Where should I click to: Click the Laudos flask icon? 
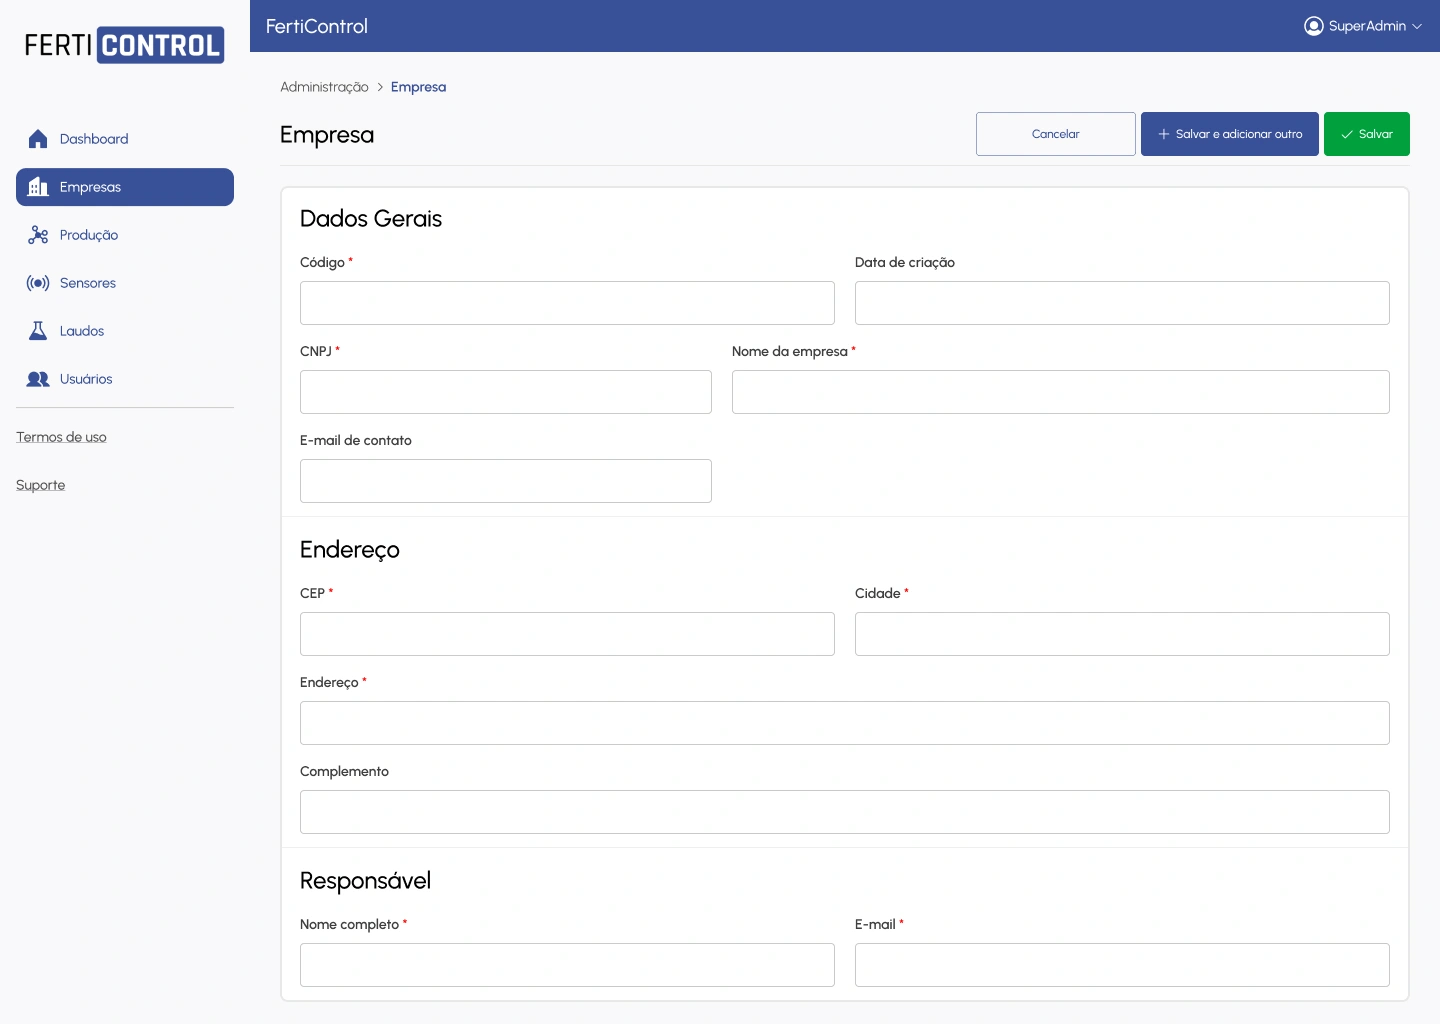tap(38, 331)
